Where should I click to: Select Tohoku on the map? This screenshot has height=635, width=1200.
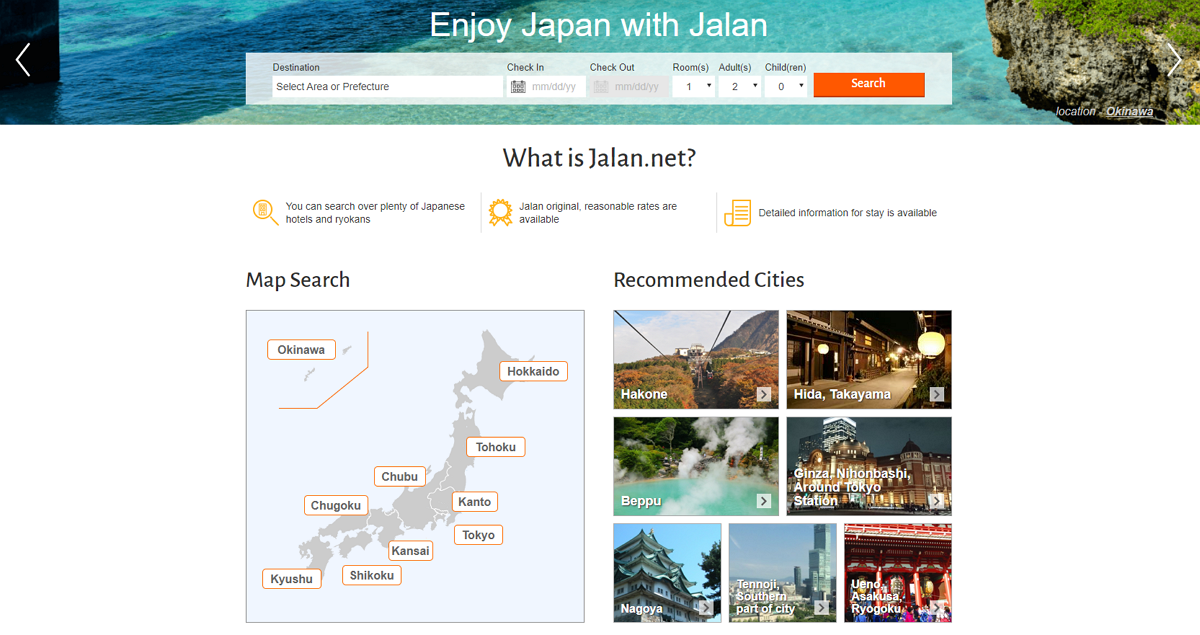pos(496,447)
